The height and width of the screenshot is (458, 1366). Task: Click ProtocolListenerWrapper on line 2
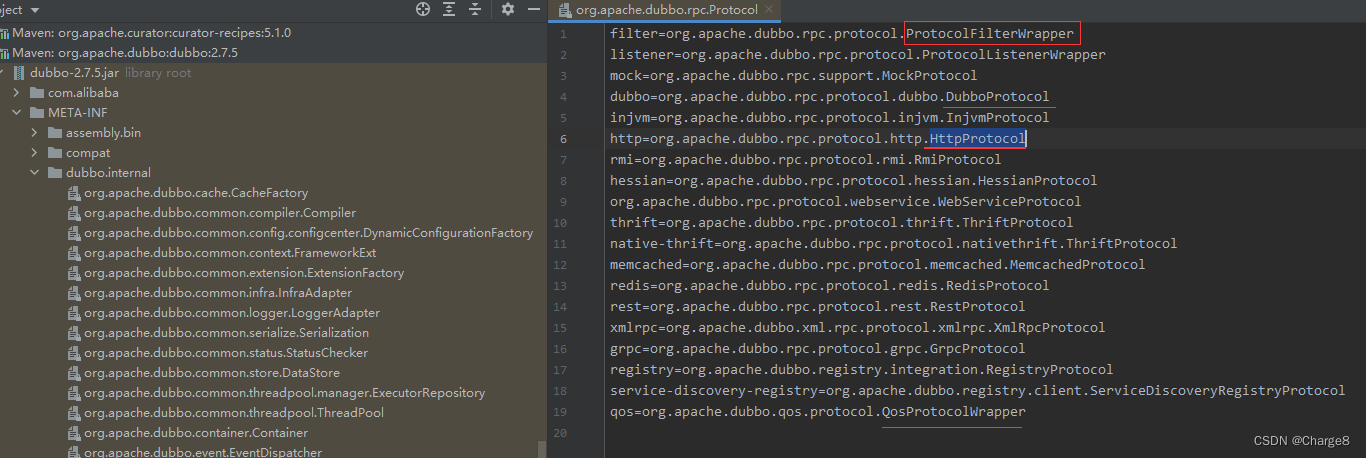[x=1014, y=54]
